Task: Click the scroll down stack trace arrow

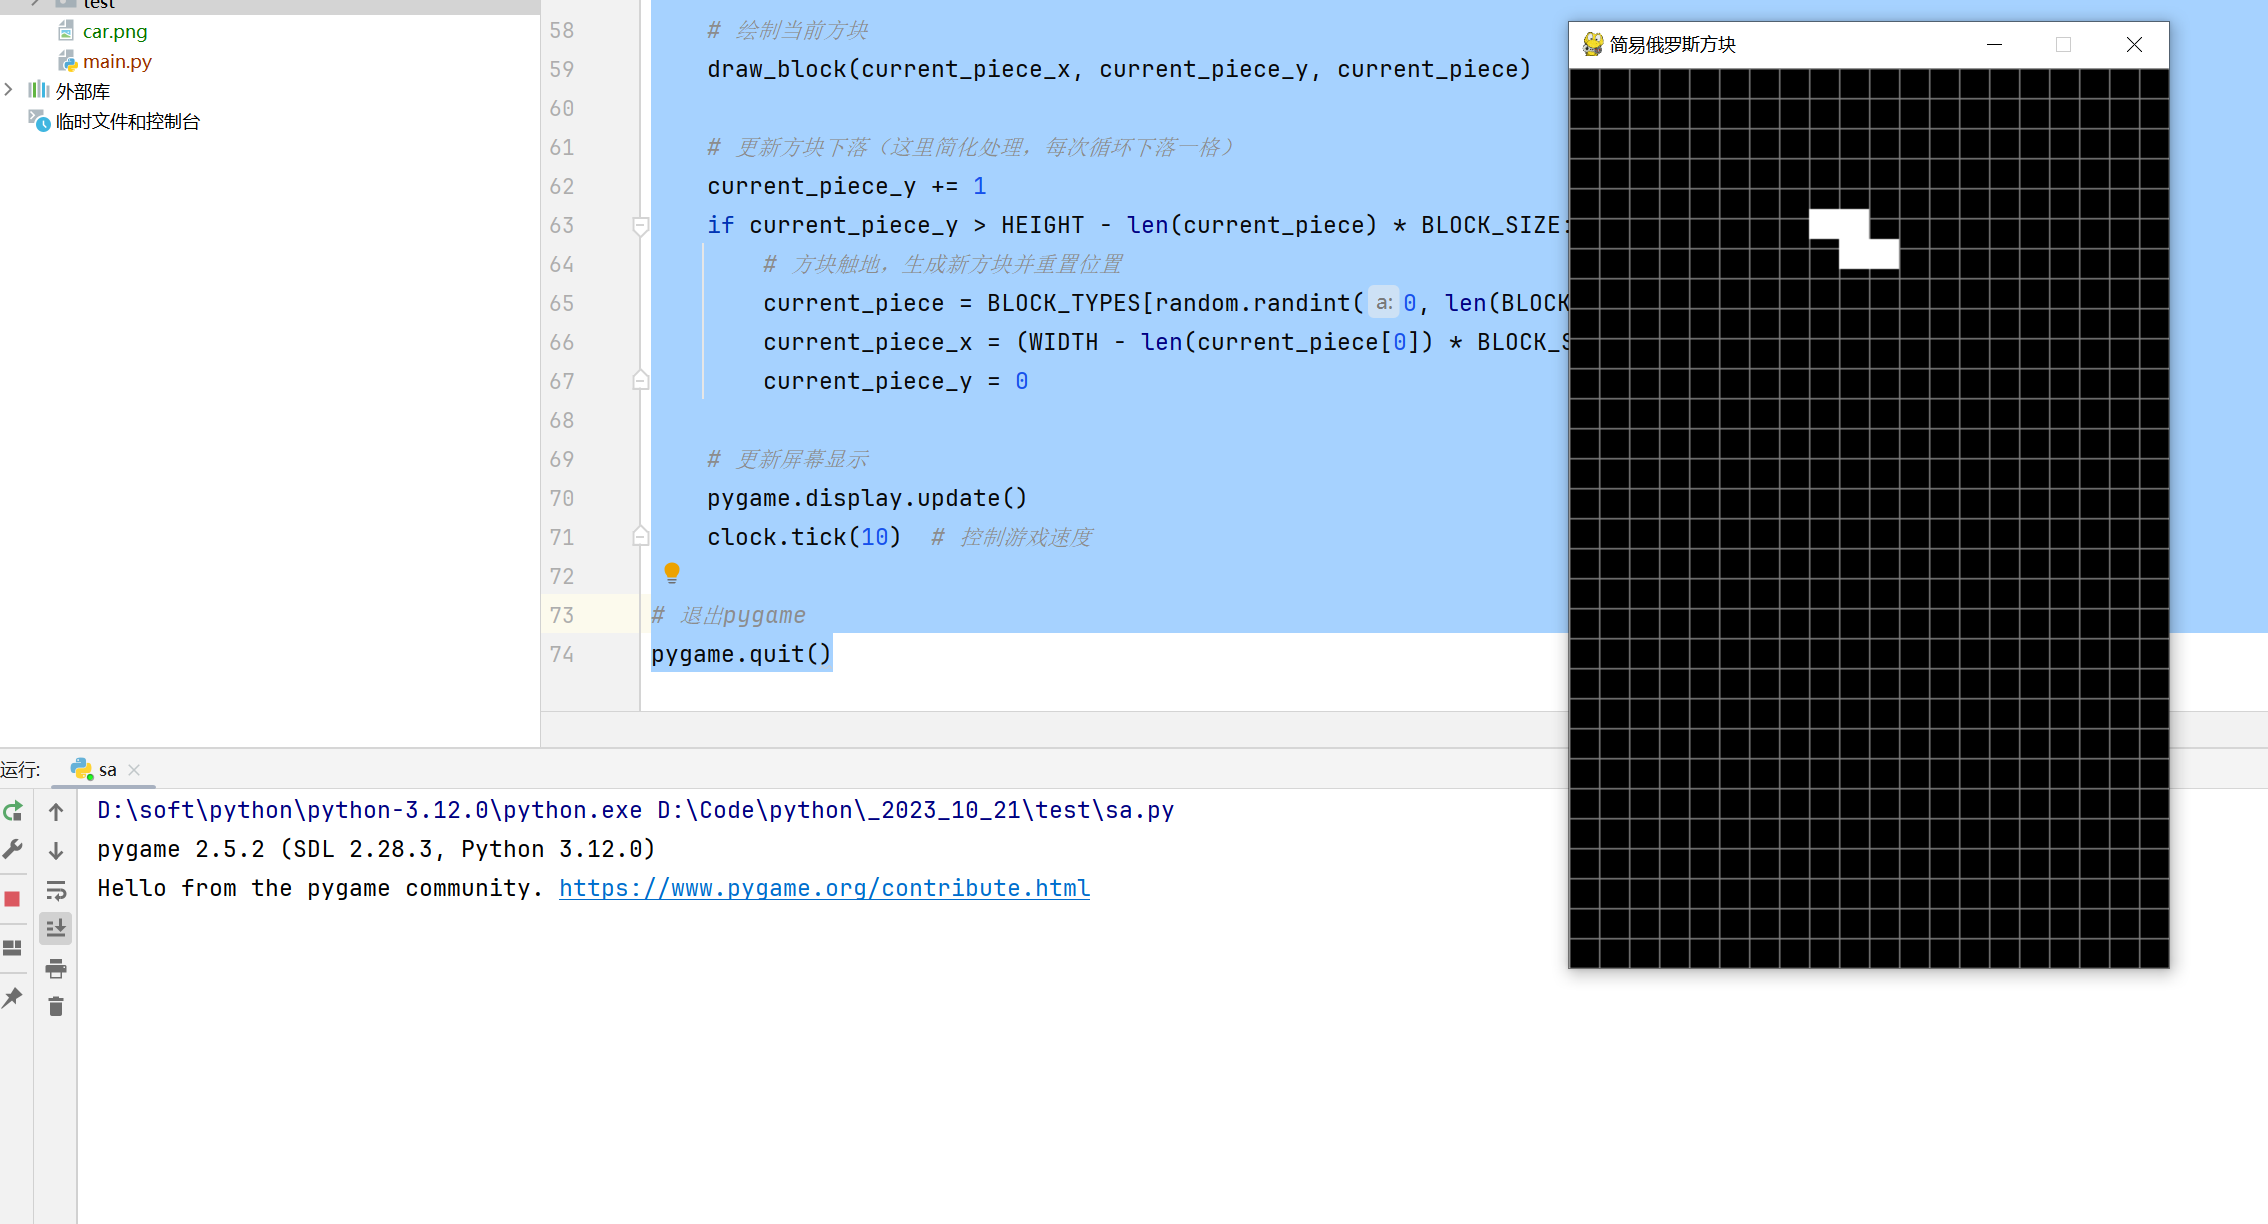Action: (56, 850)
